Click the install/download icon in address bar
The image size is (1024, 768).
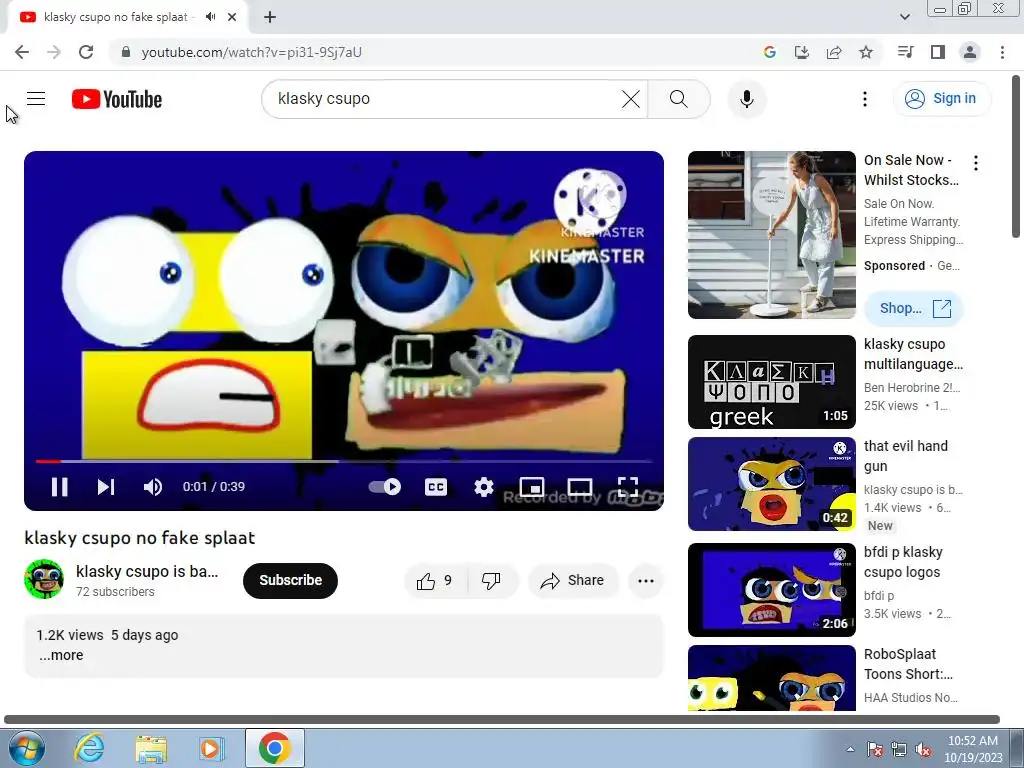click(x=801, y=52)
